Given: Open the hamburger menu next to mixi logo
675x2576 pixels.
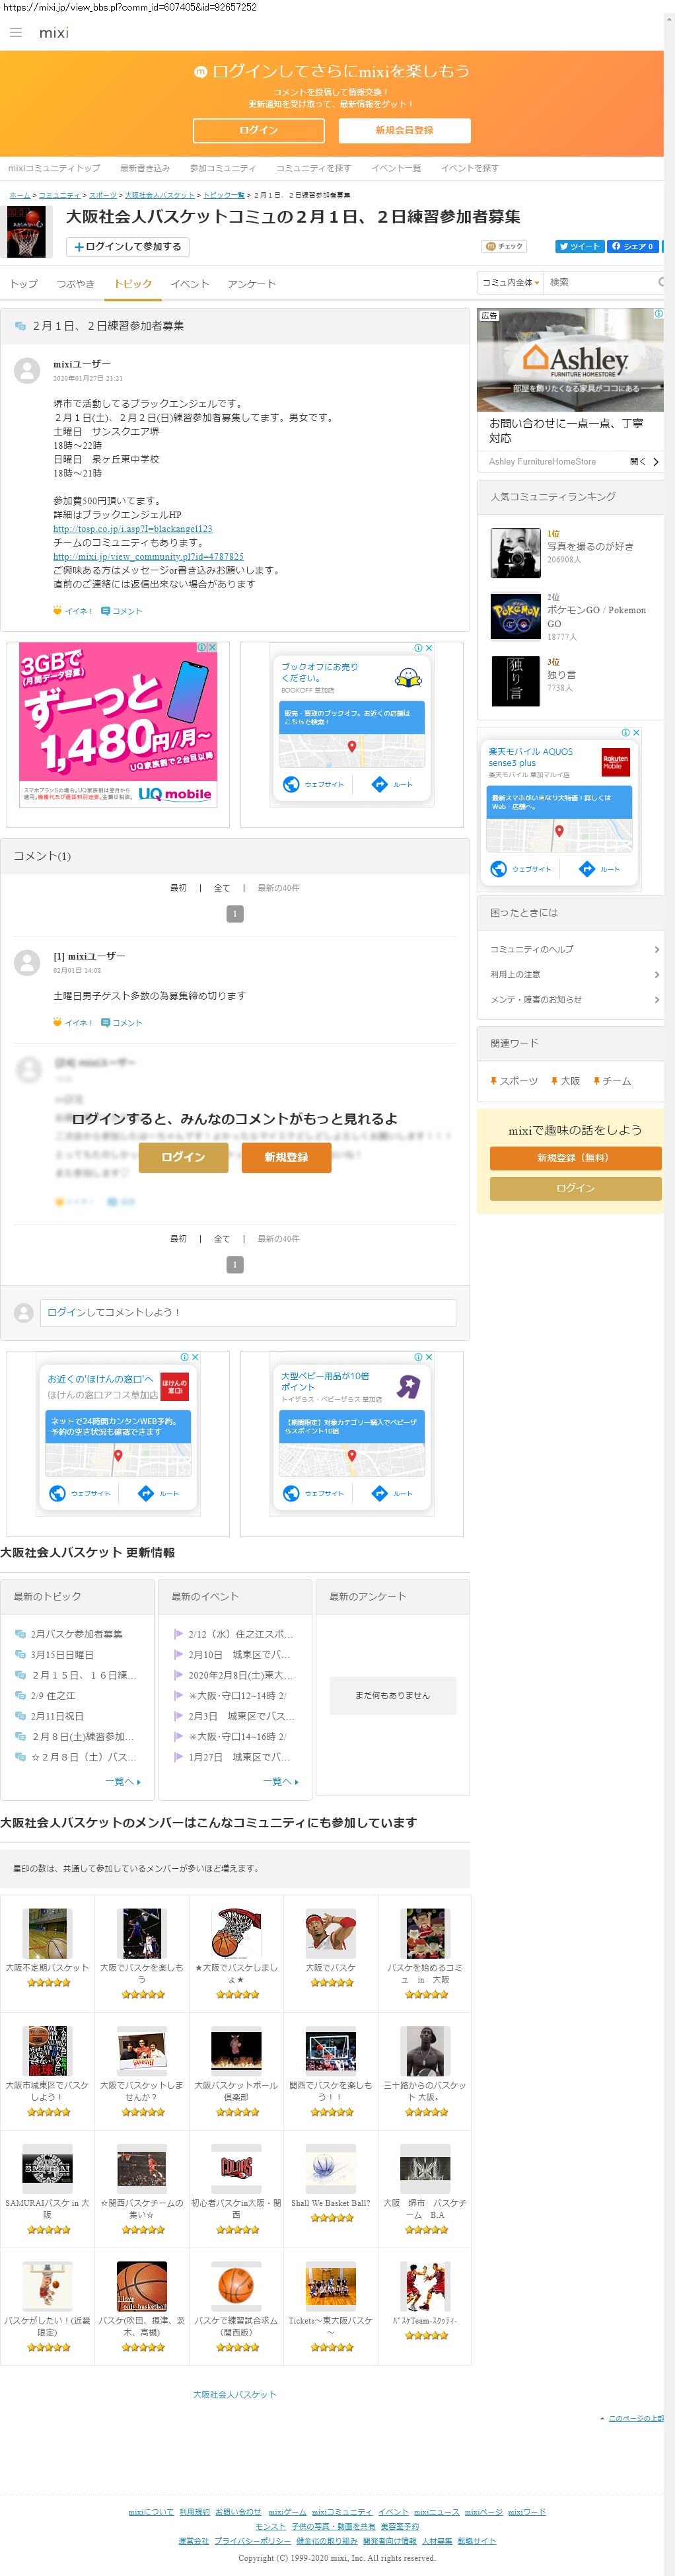Looking at the screenshot, I should tap(15, 33).
